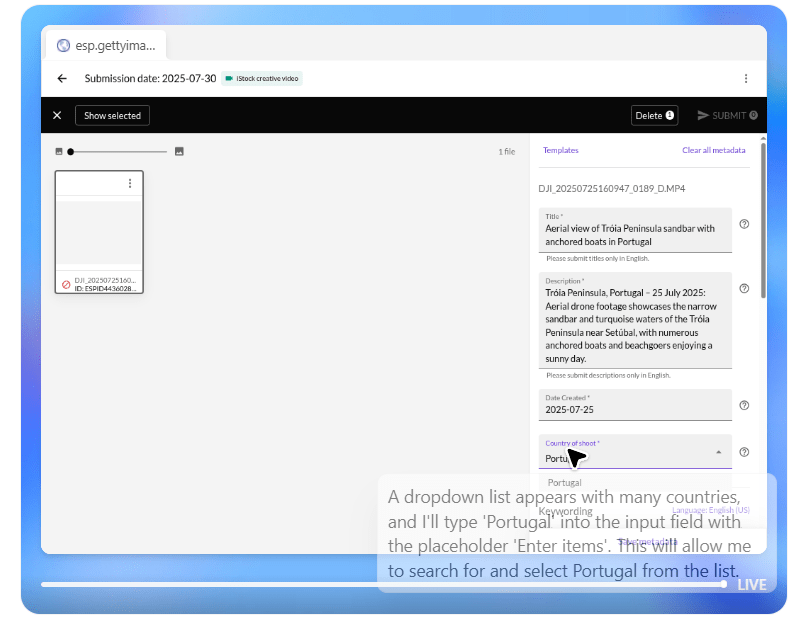Click the large thumbnail size icon
Screen dimensions: 796x620
coord(179,152)
